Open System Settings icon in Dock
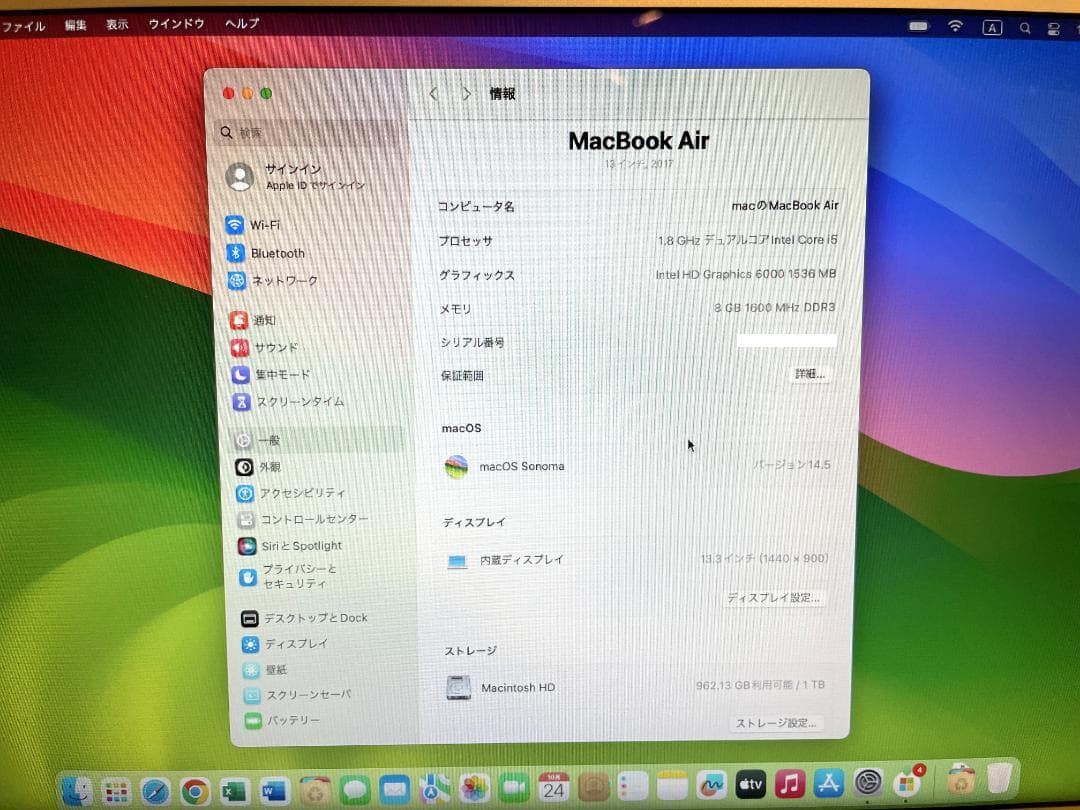This screenshot has height=810, width=1080. [868, 782]
